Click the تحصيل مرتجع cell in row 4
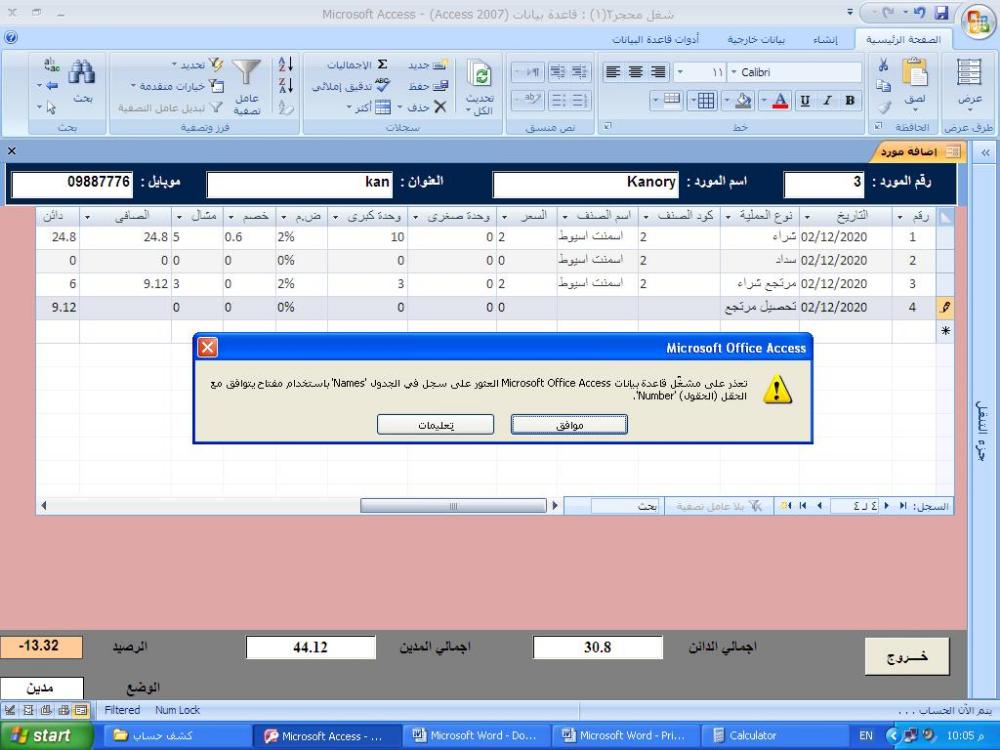 pyautogui.click(x=760, y=307)
